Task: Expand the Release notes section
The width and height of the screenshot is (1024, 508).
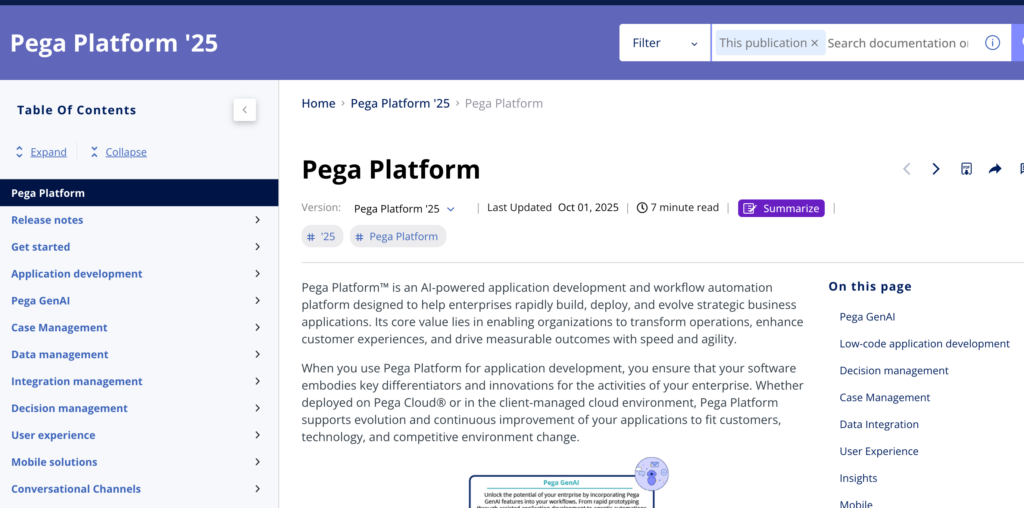Action: [257, 220]
